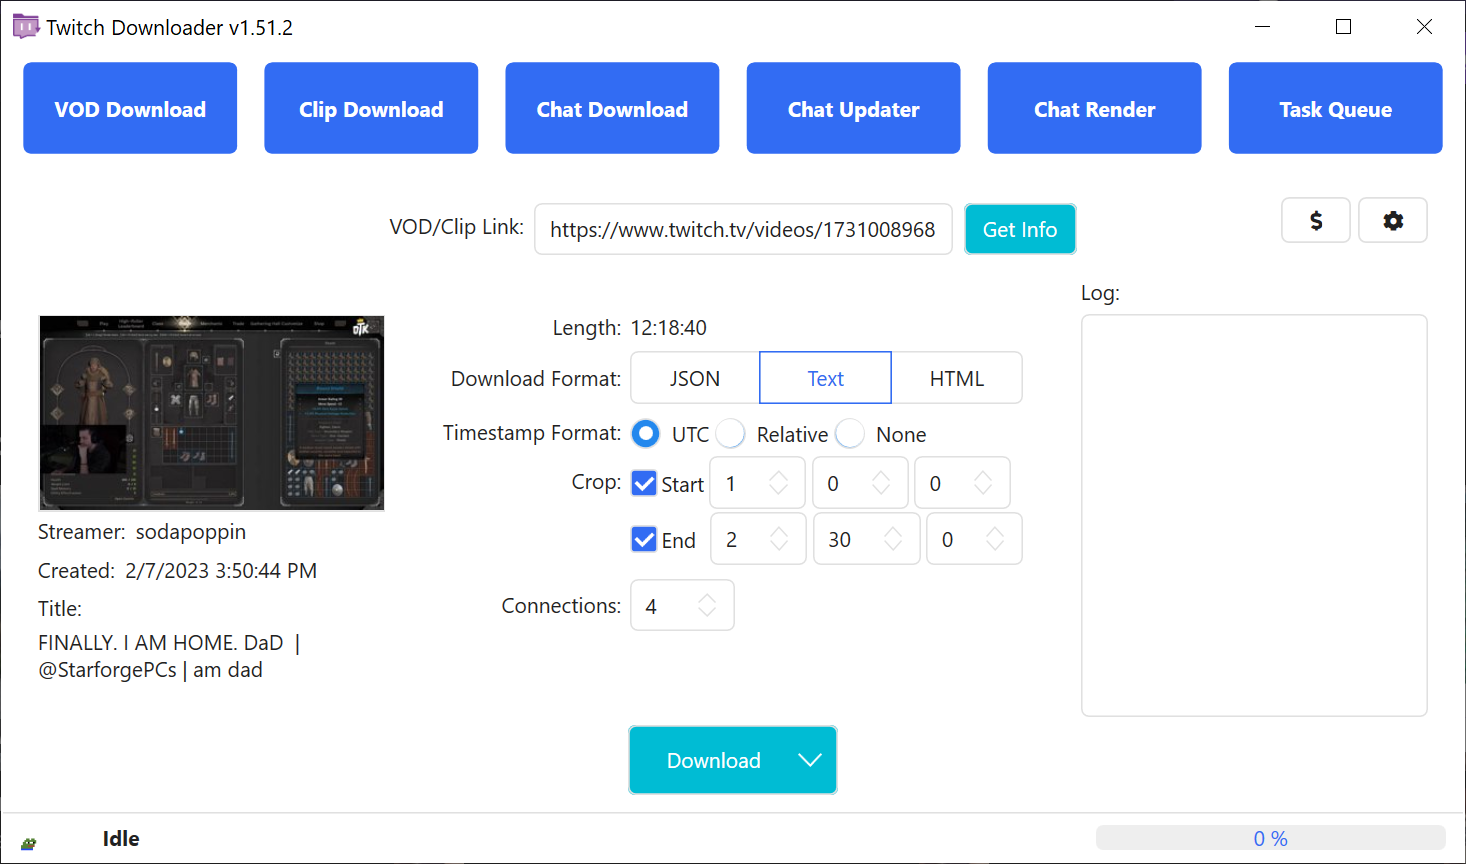Click the title text FINALLY. I AM HOME. DaD
The image size is (1466, 864).
(160, 643)
